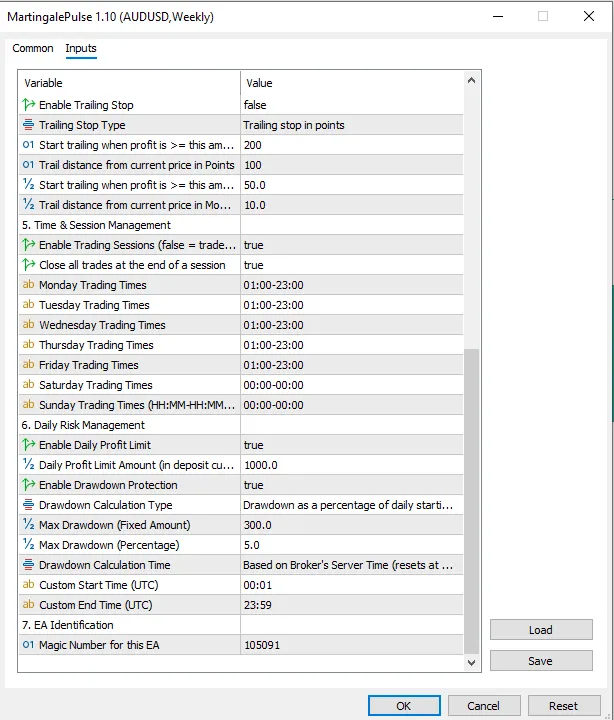Screen dimensions: 614x720
Task: Click the scrollbar's down arrow
Action: 472,662
